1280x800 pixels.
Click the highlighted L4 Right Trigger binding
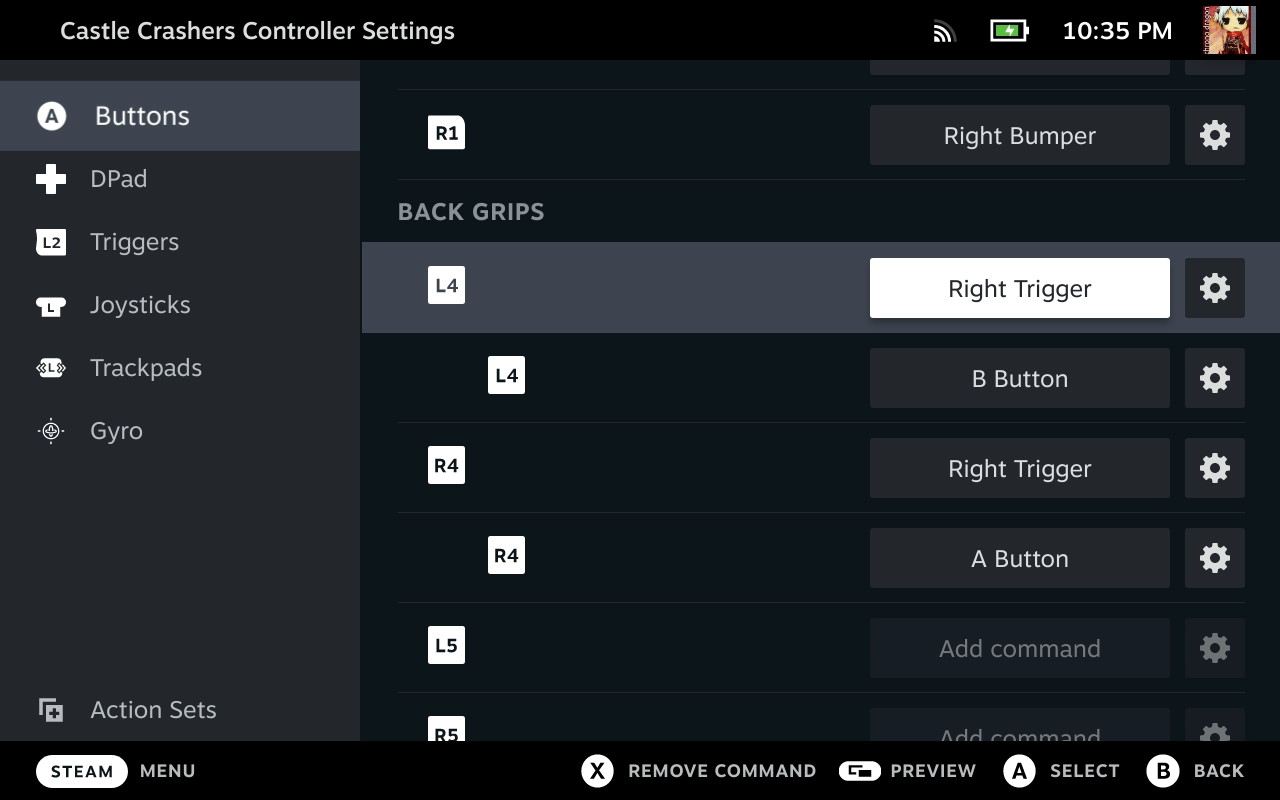(1019, 288)
